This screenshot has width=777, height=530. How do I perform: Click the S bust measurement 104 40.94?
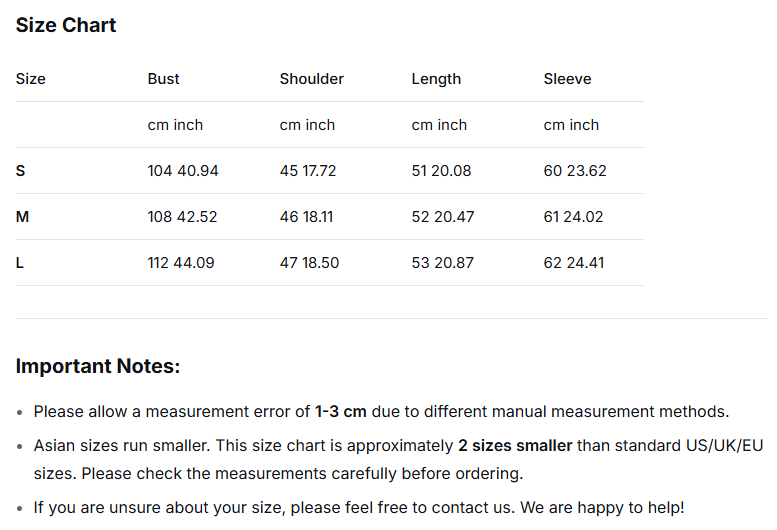click(x=183, y=171)
